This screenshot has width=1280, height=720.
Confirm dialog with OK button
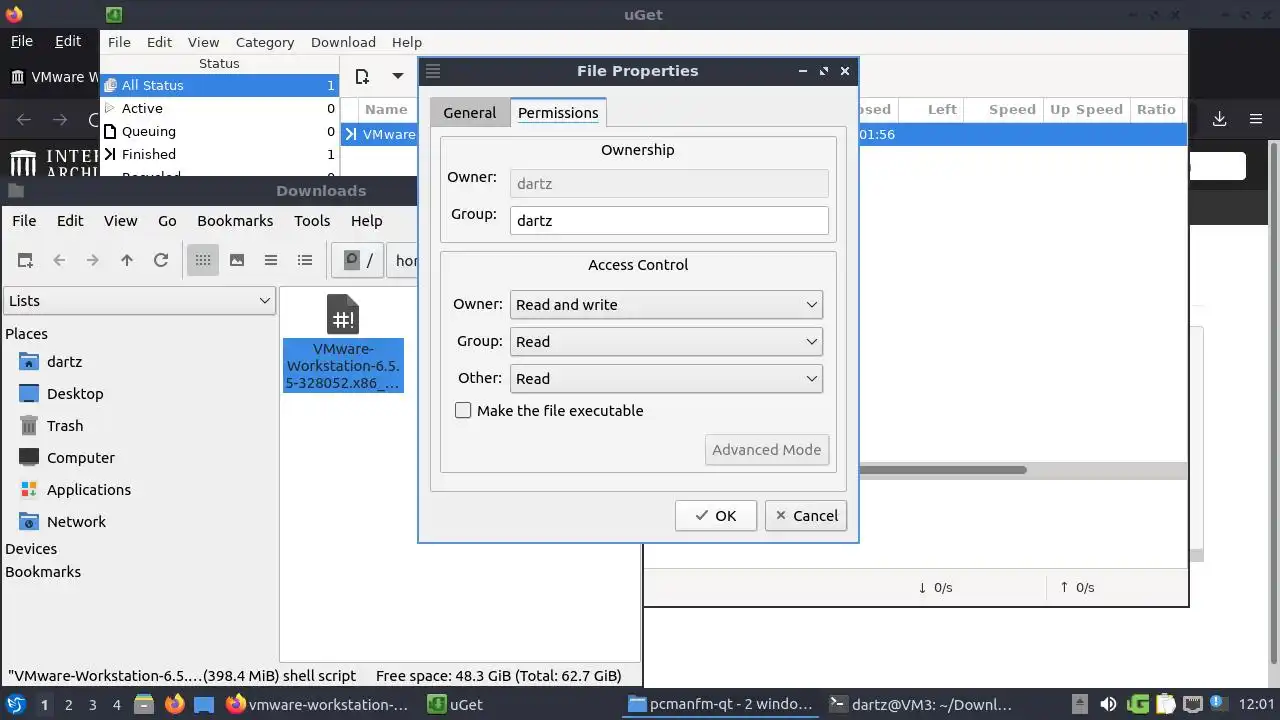pos(715,516)
